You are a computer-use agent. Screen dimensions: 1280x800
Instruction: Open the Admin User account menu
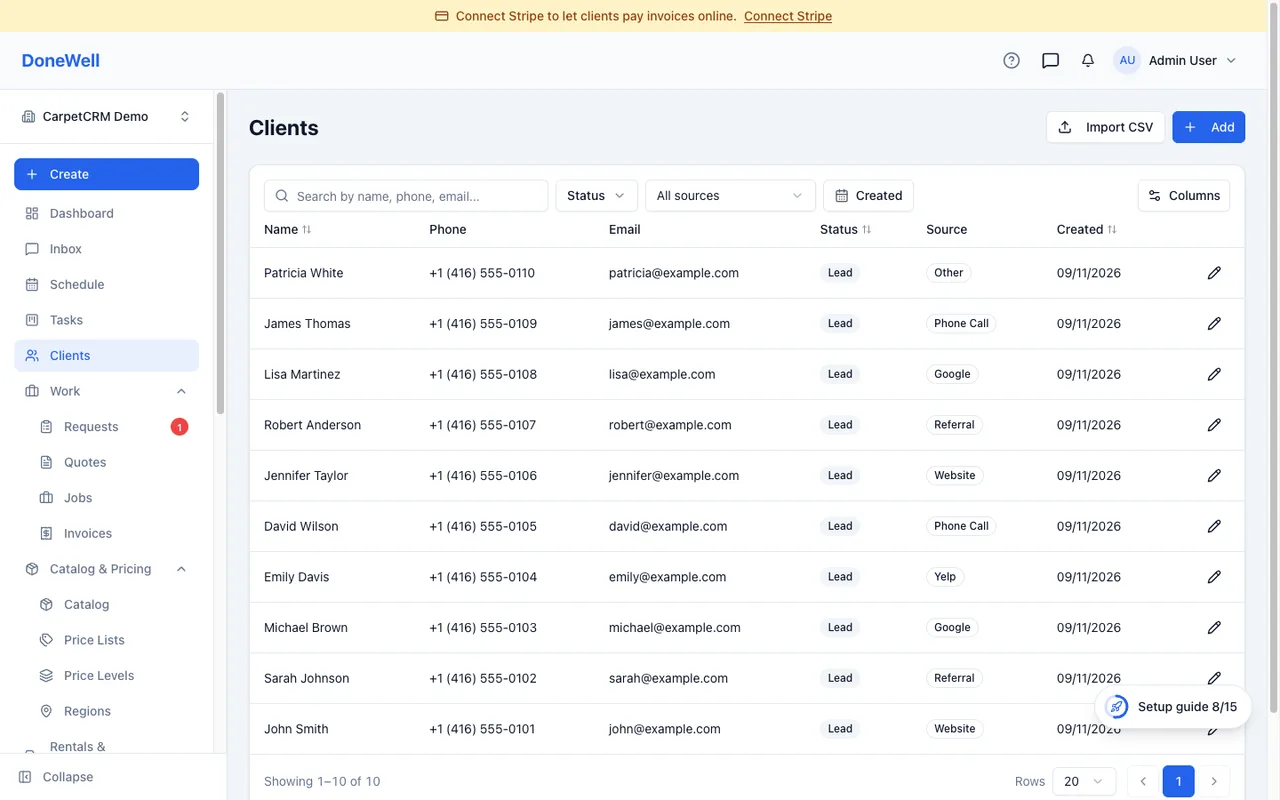click(x=1175, y=60)
